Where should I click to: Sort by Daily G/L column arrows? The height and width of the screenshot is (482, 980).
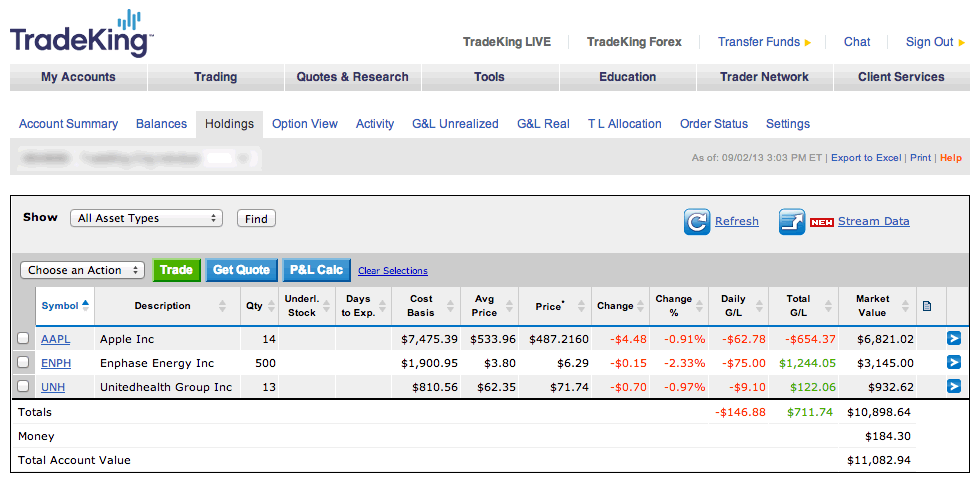(759, 306)
